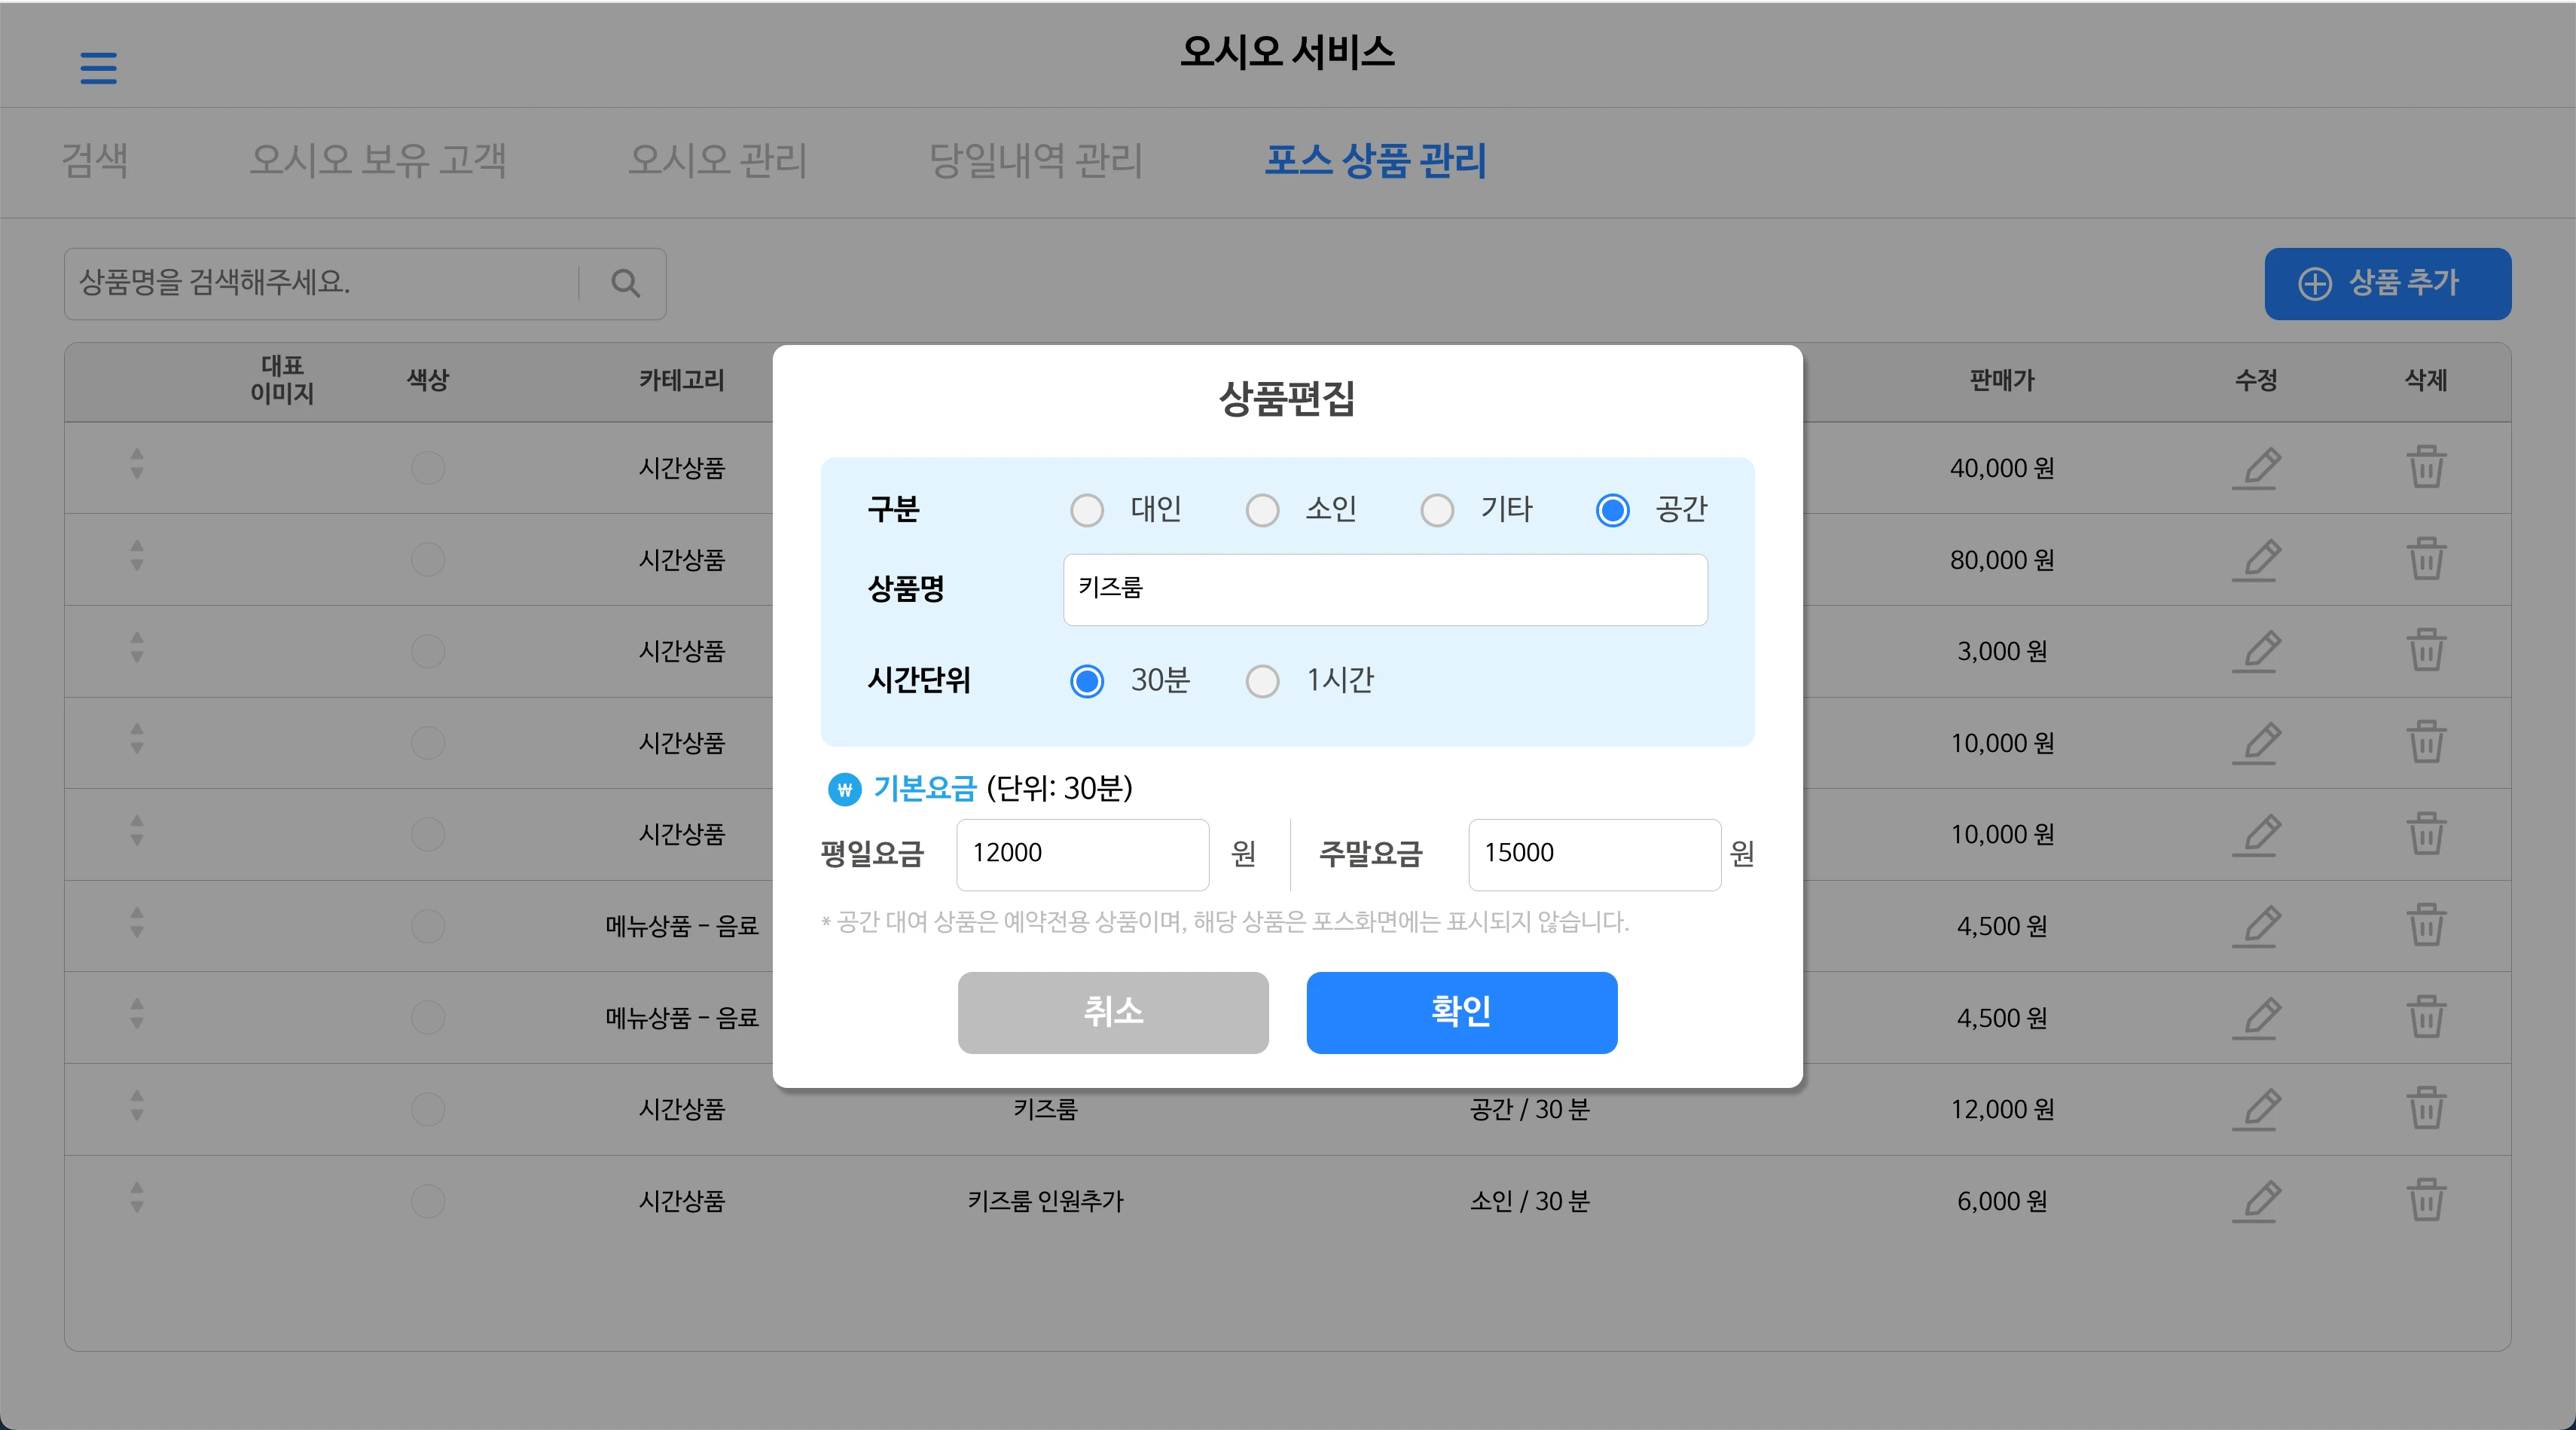Choose 1시간 time unit

(x=1262, y=682)
